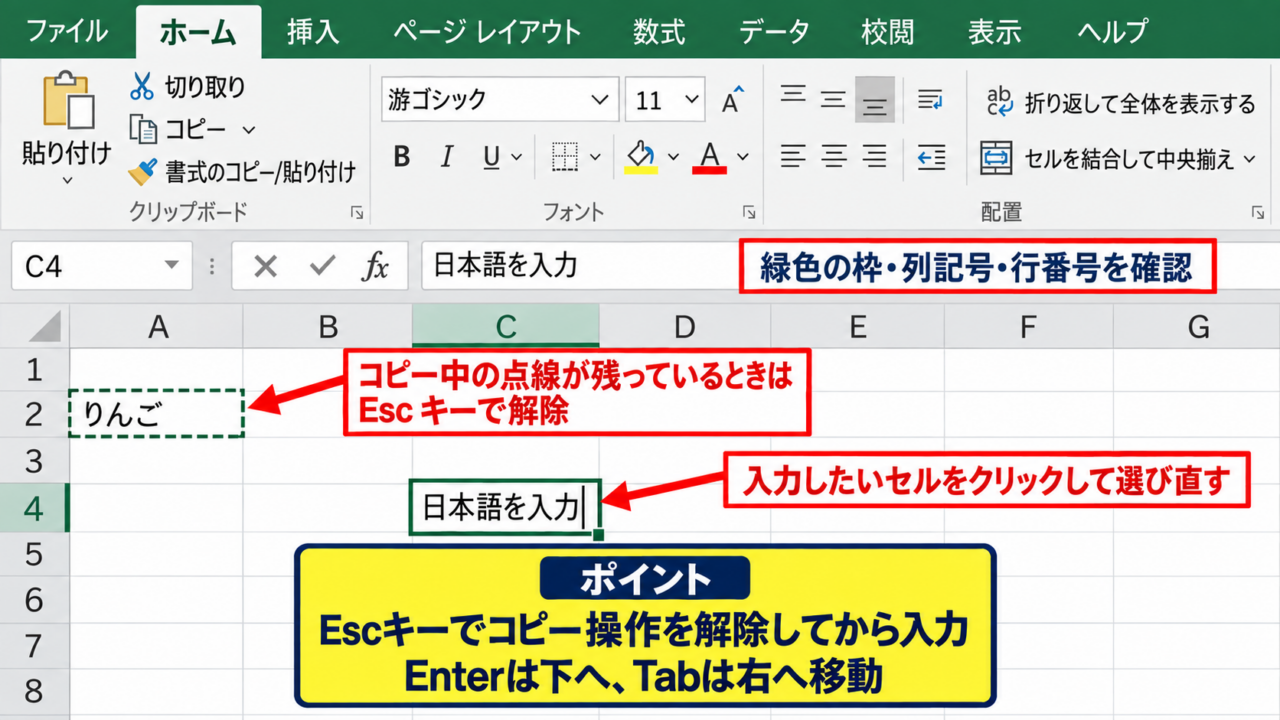Open the Paste options dropdown arrow
1280x720 pixels.
68,181
